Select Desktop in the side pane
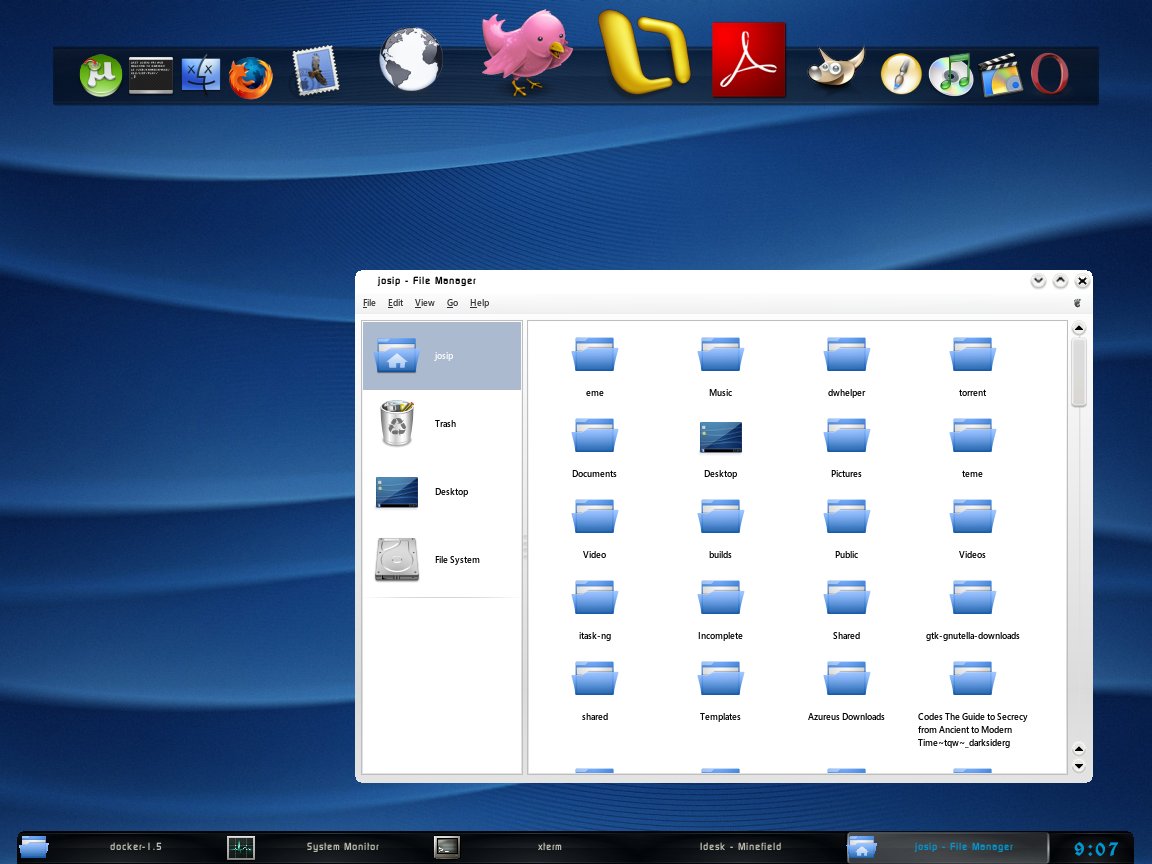1152x864 pixels. click(x=442, y=492)
